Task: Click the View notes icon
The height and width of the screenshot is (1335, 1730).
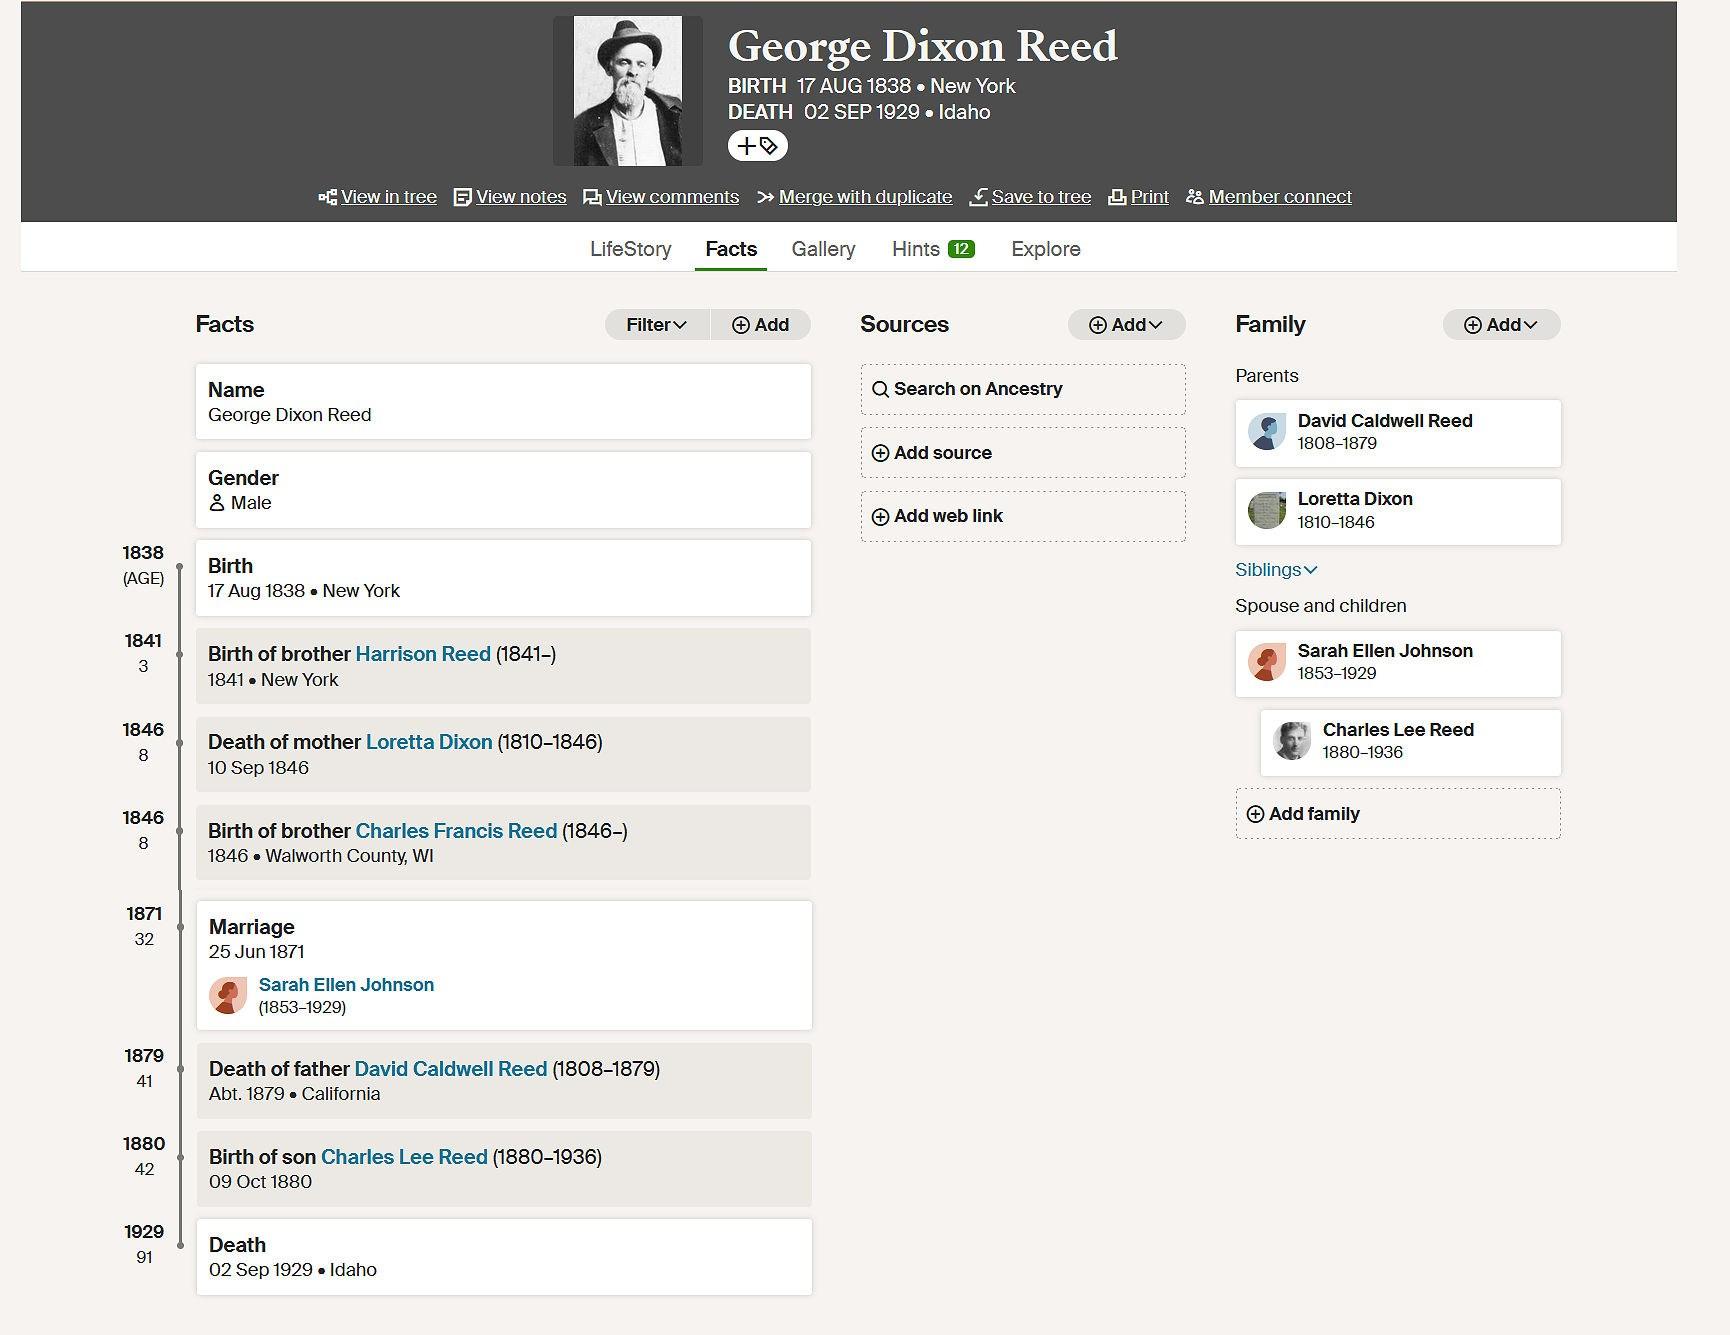Action: coord(462,197)
